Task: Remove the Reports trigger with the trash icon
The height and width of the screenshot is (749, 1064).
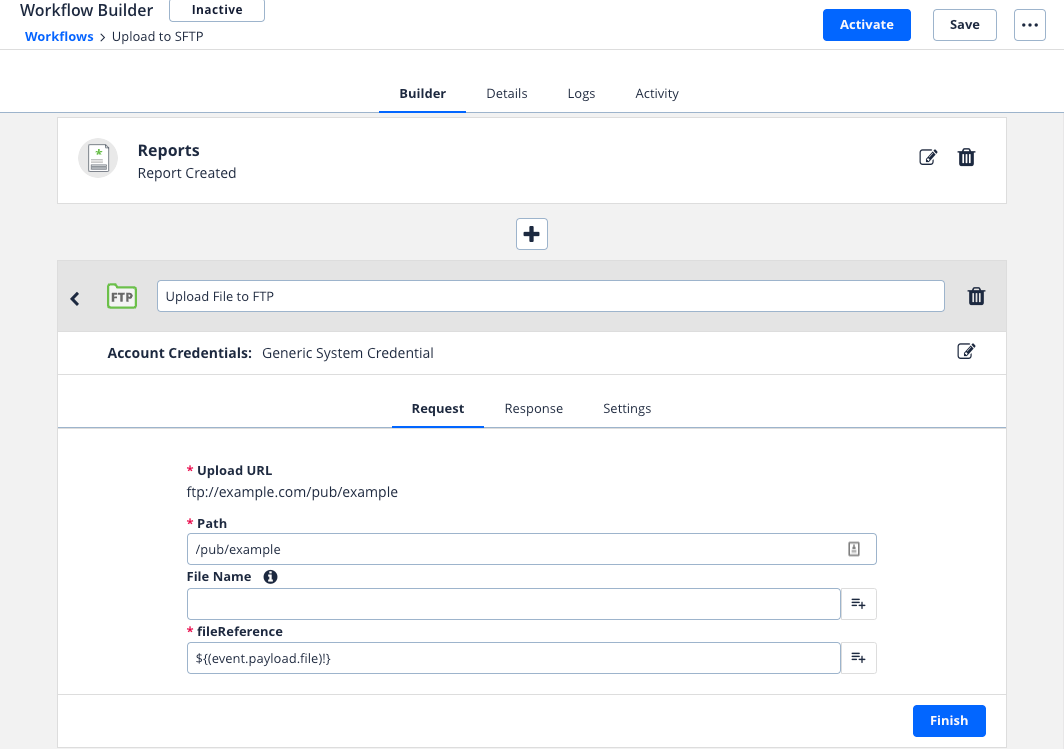Action: pos(966,157)
